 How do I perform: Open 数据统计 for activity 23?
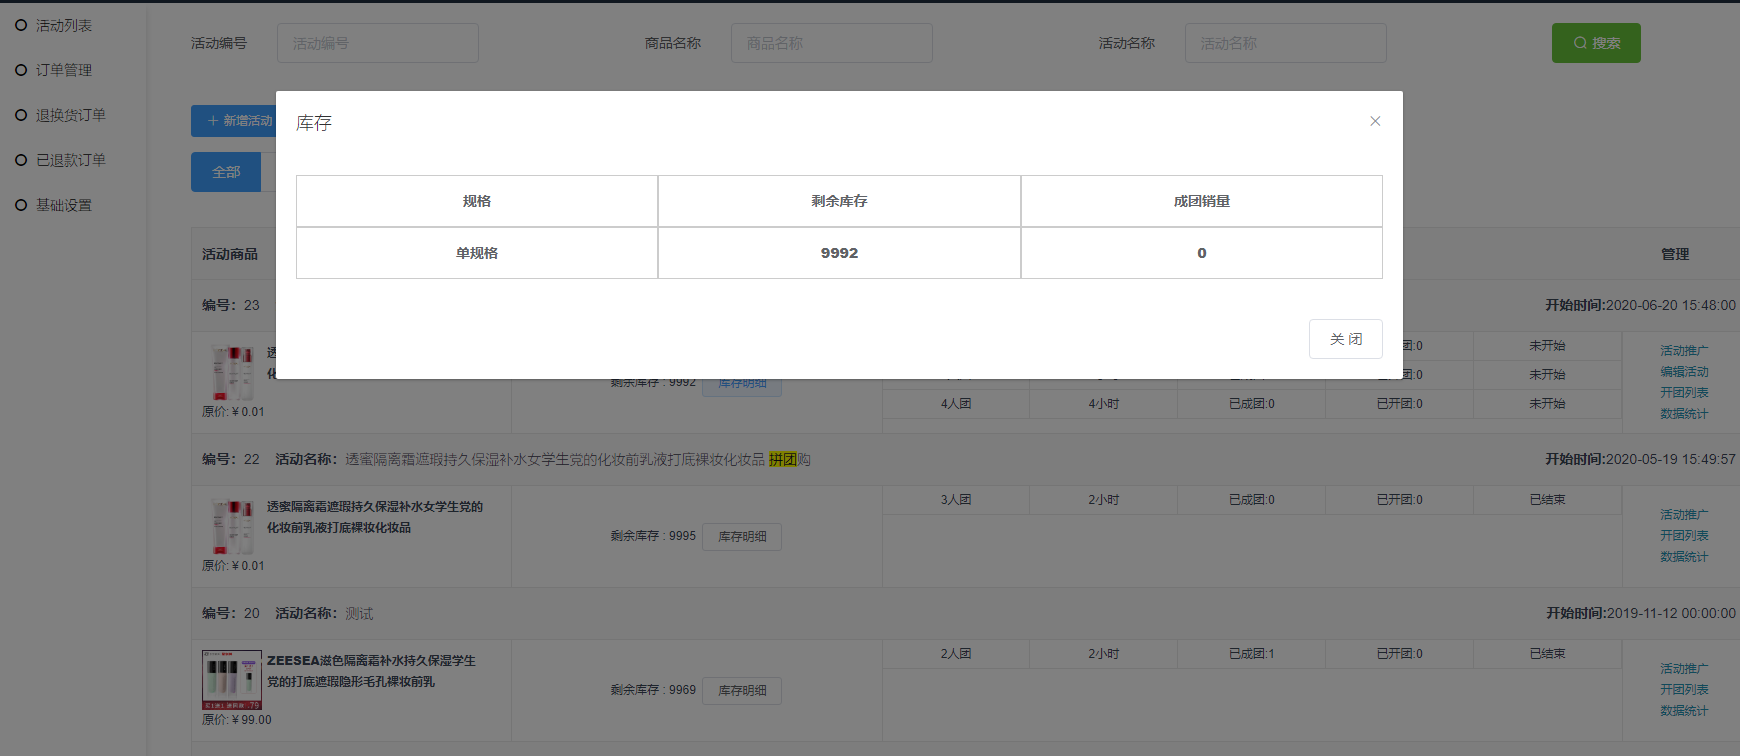coord(1684,414)
